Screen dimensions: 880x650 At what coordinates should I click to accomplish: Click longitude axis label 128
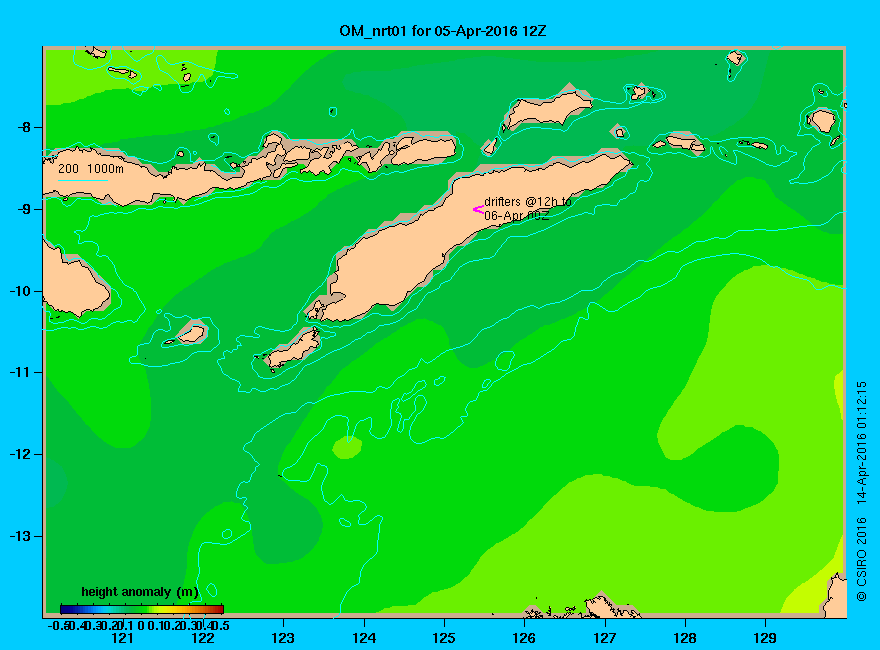[685, 638]
